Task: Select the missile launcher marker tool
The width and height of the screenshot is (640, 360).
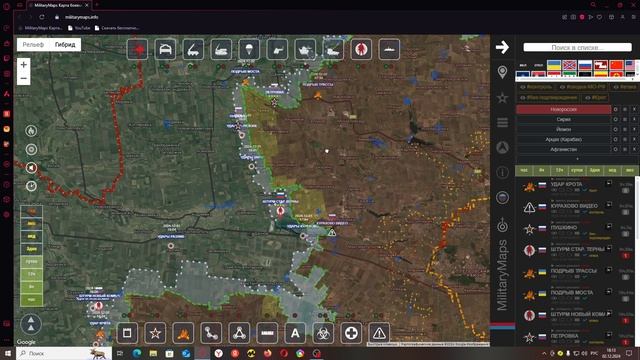Action: (193, 49)
